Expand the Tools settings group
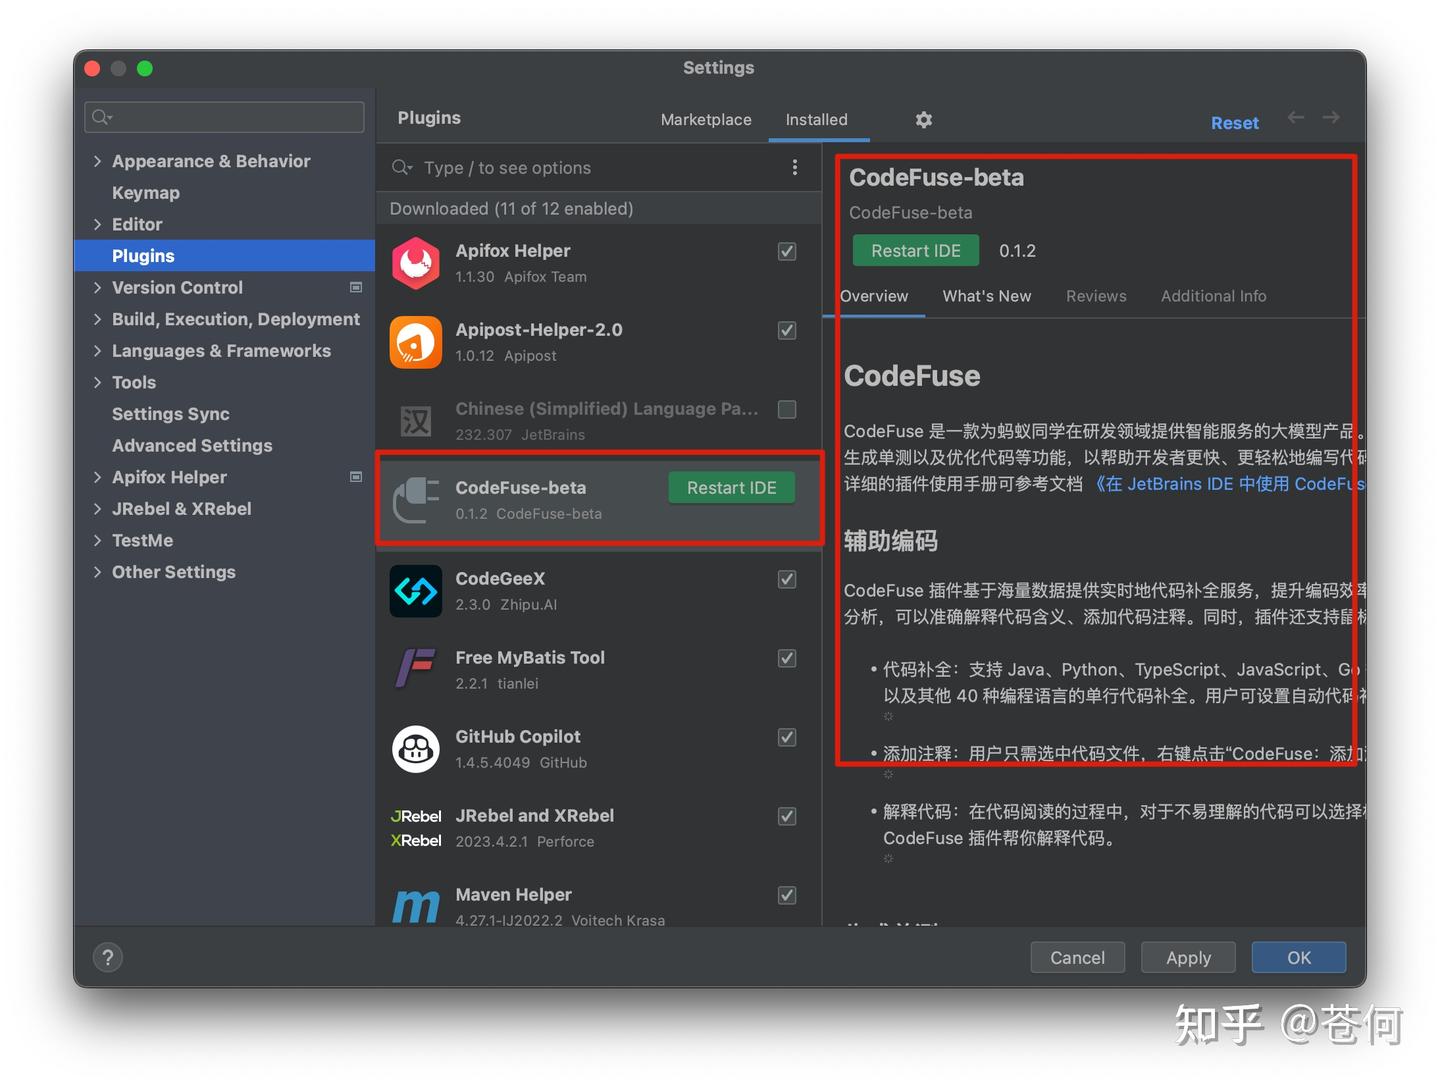This screenshot has width=1440, height=1085. coord(97,383)
